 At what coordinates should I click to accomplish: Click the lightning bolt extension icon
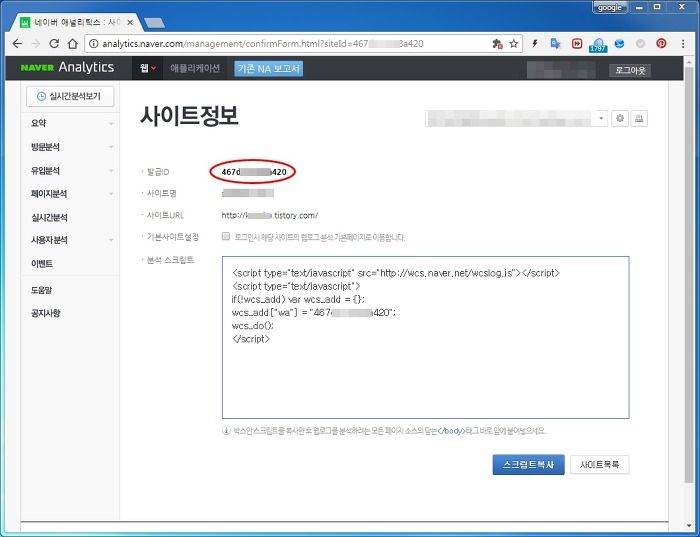pyautogui.click(x=534, y=43)
